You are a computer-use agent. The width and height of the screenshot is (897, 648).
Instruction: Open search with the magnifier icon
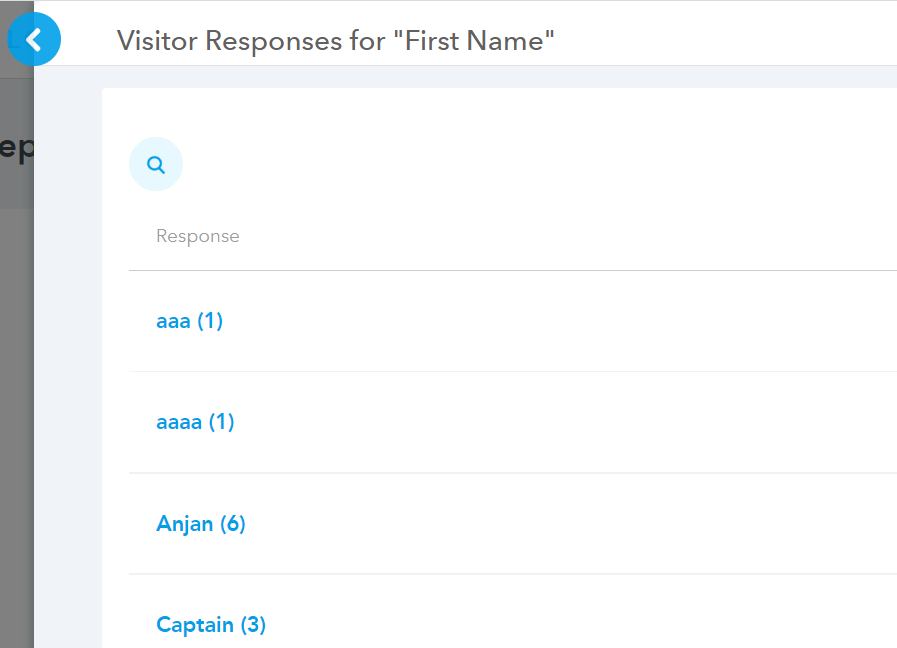point(156,164)
